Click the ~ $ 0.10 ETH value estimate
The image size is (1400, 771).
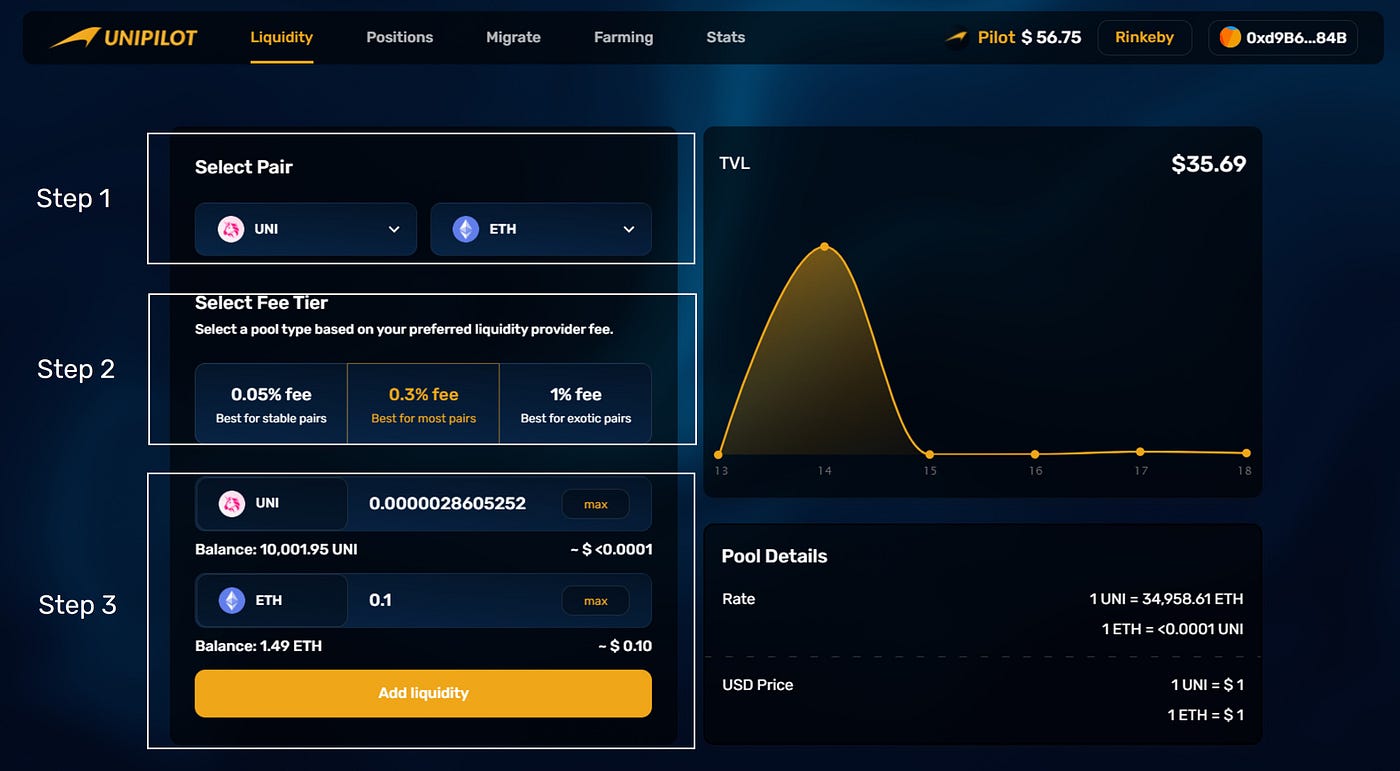625,646
